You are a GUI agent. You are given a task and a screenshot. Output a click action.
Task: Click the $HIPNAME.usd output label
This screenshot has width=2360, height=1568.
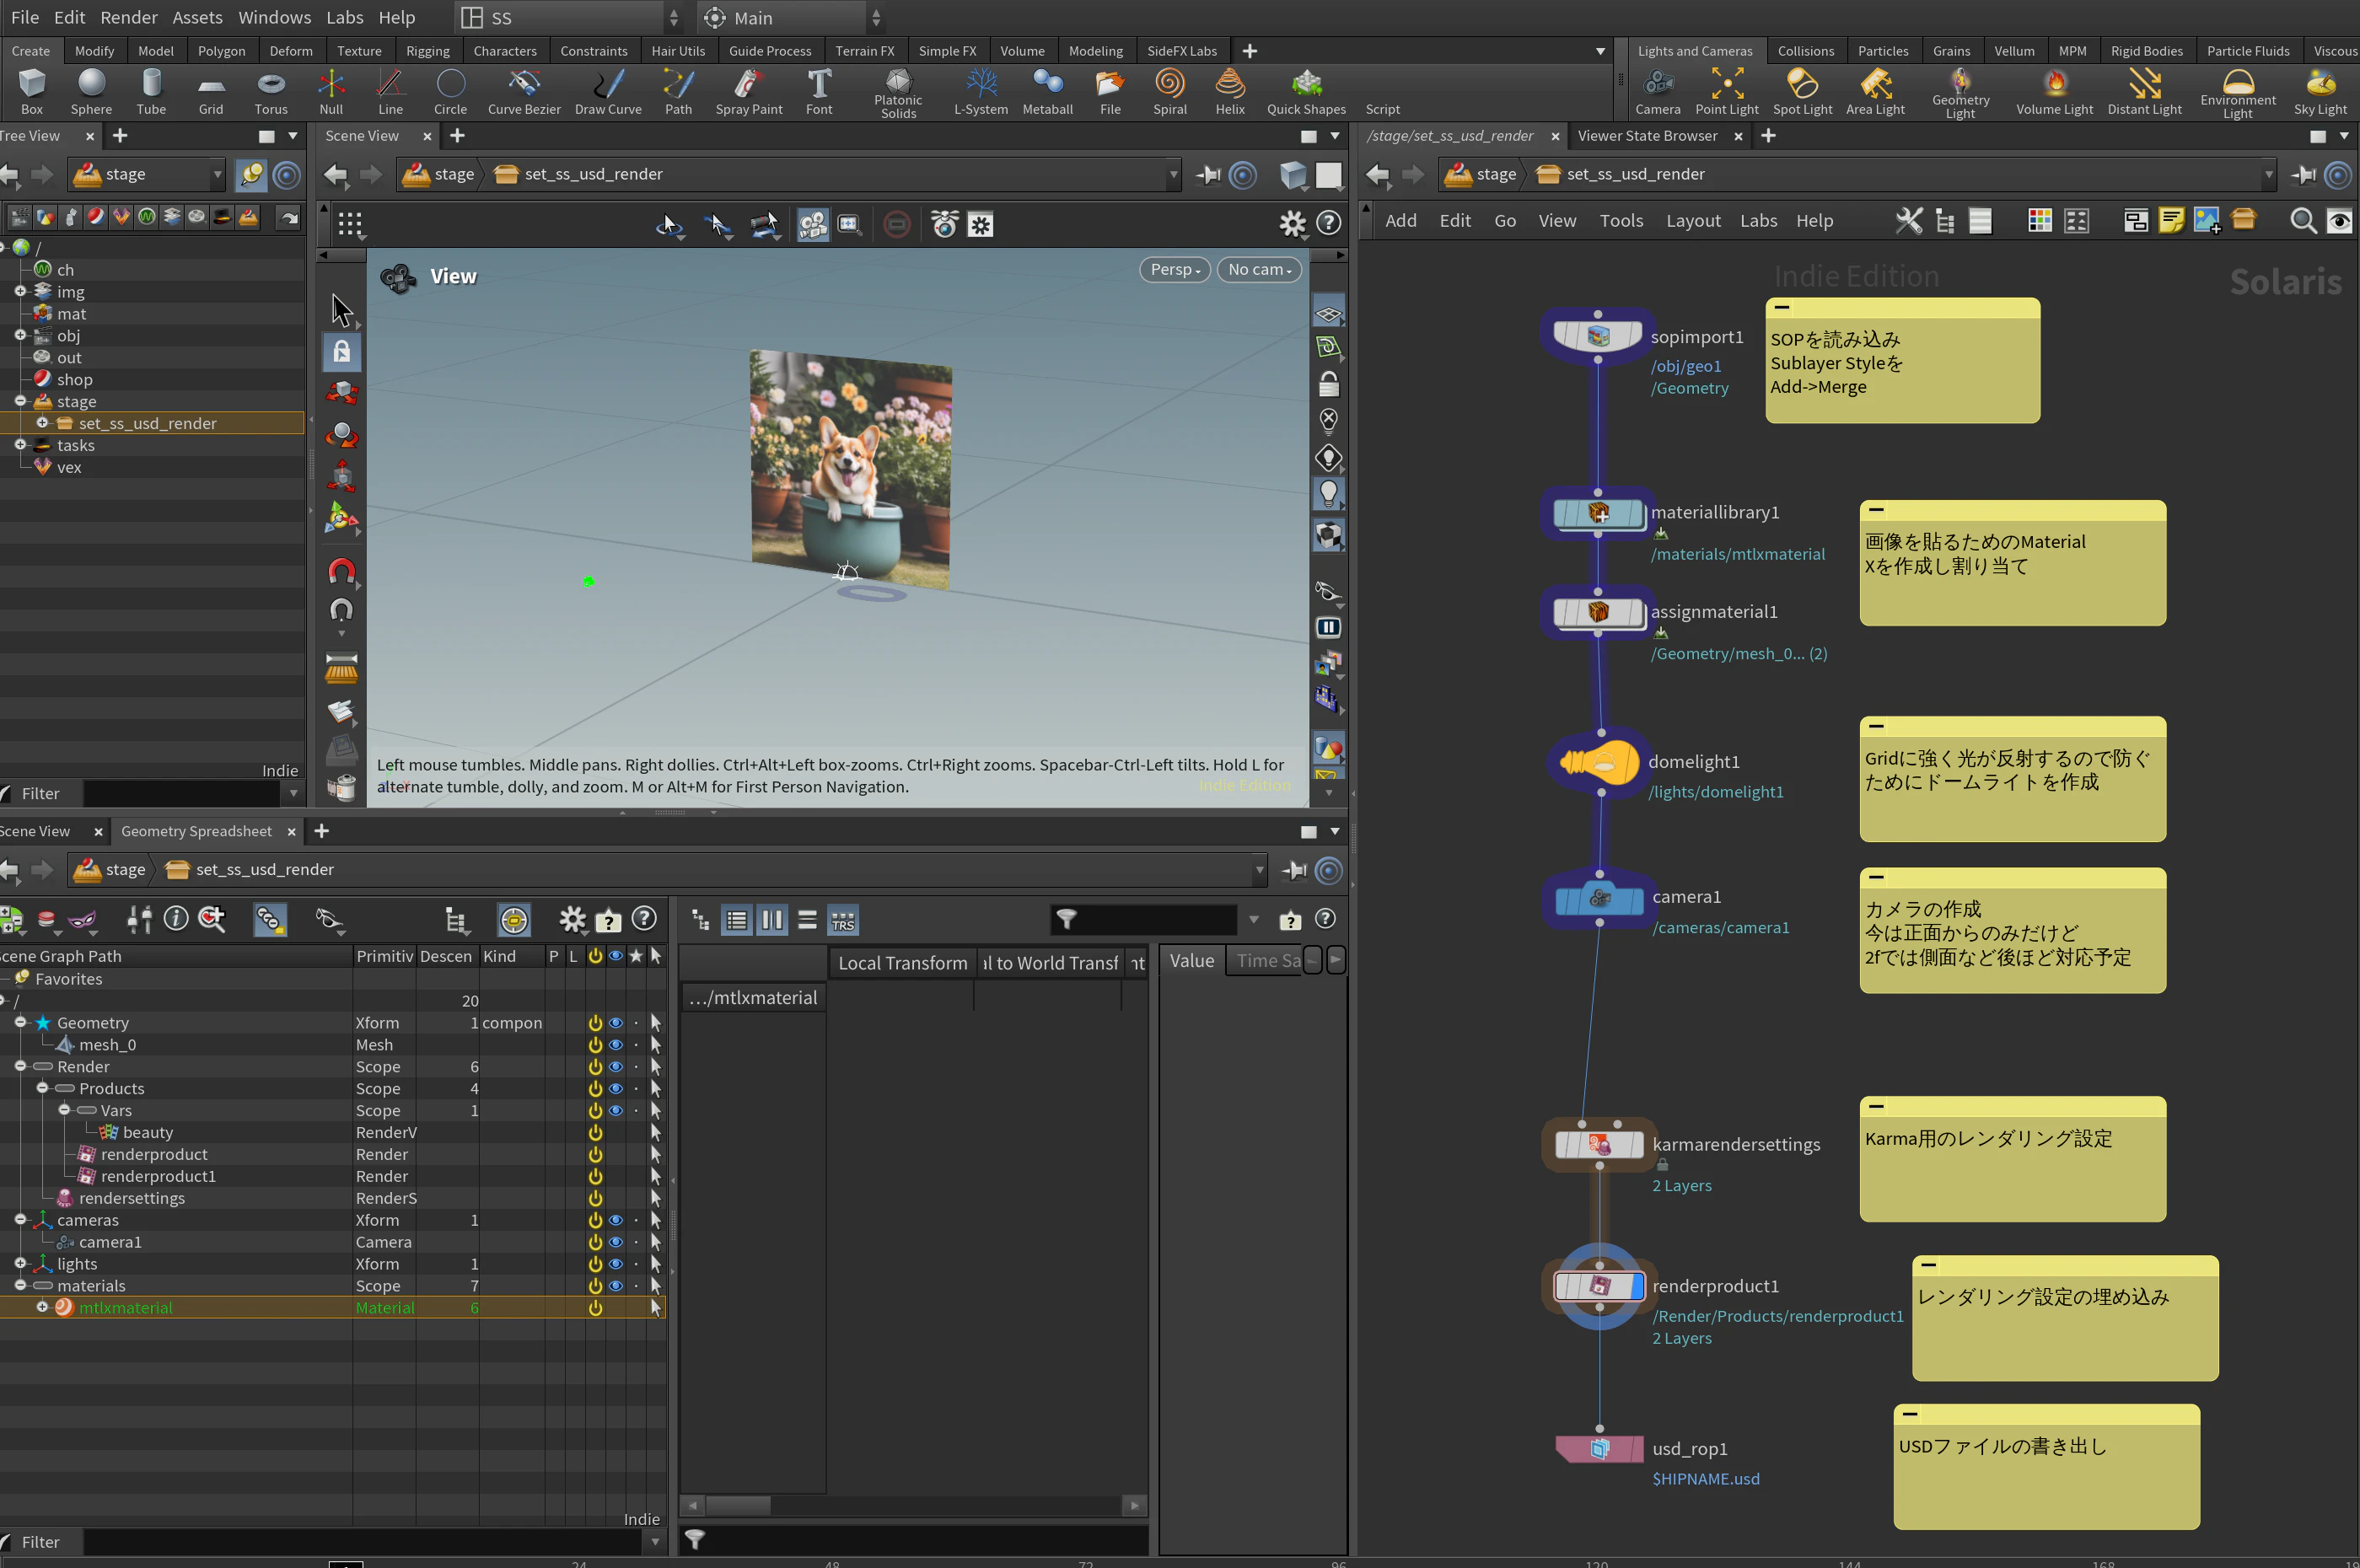1706,1479
